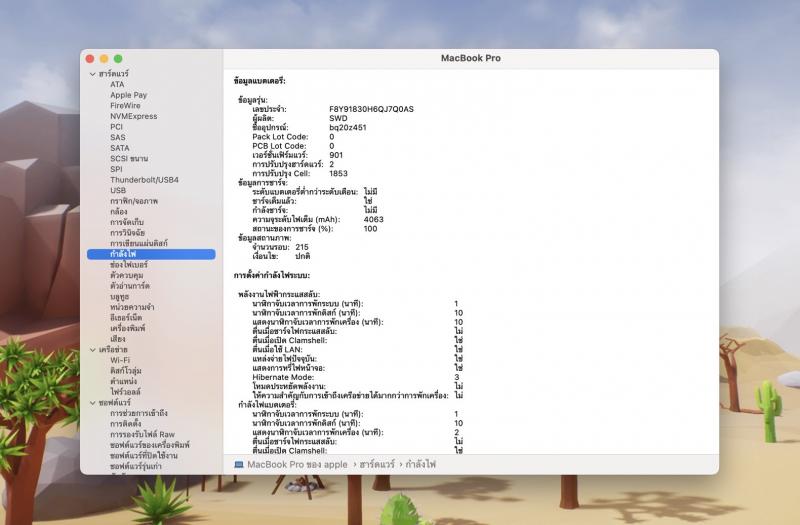
Task: Click the MacBook Pro window title
Action: pos(471,58)
